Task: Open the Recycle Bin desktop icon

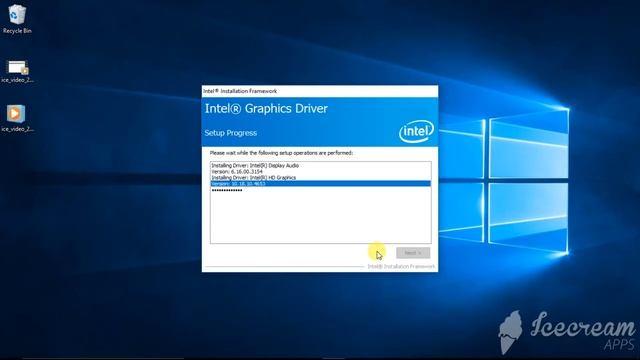Action: click(x=17, y=19)
